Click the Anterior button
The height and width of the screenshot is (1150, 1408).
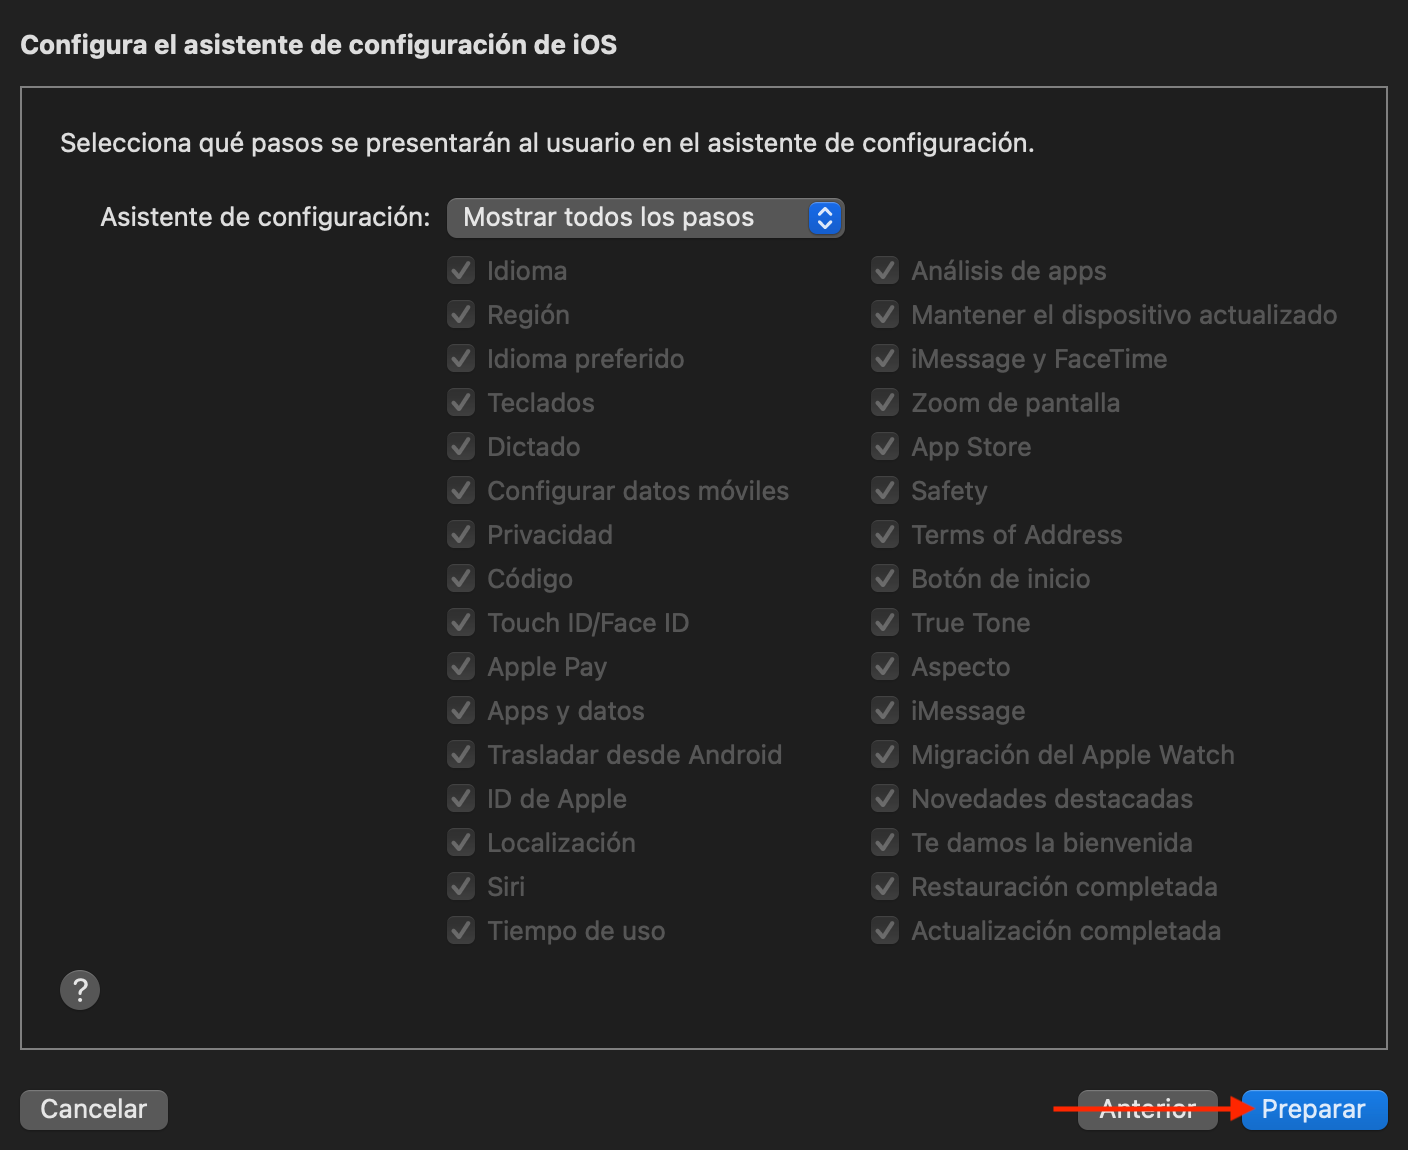1147,1109
